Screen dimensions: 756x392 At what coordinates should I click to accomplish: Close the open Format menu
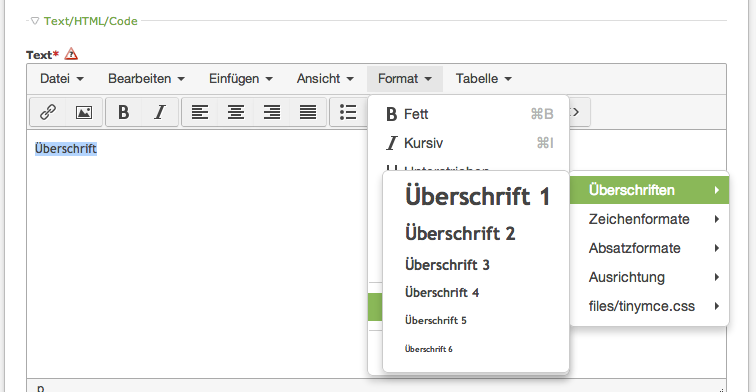click(405, 79)
